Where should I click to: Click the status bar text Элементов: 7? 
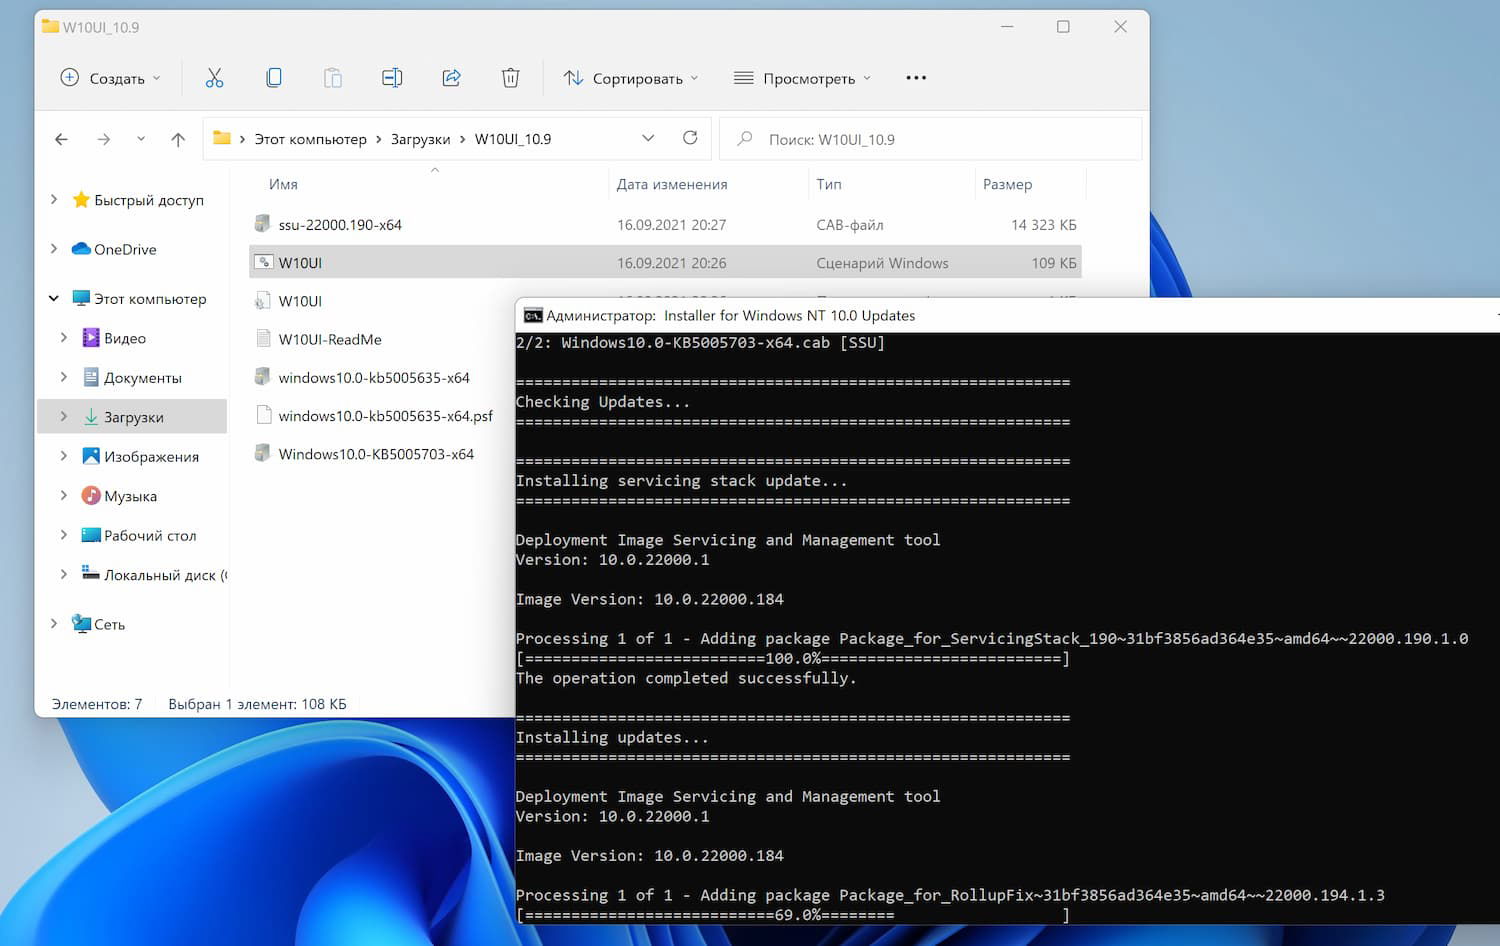point(97,704)
